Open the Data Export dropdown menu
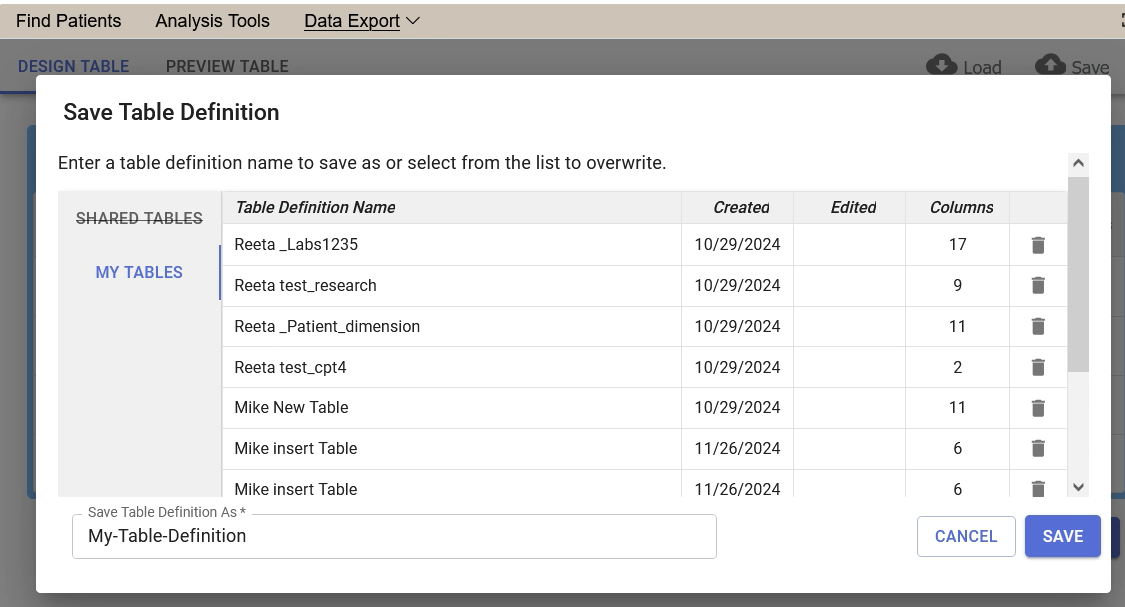1125x607 pixels. click(361, 21)
